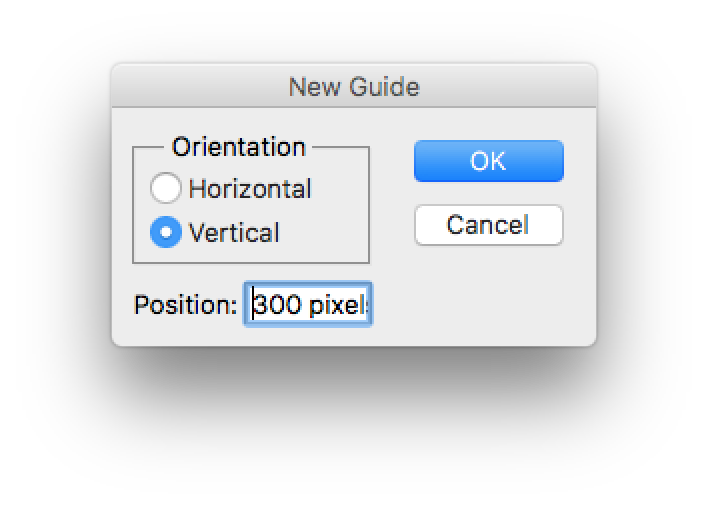The width and height of the screenshot is (708, 506).
Task: Click the "Position:" label text
Action: pos(185,304)
